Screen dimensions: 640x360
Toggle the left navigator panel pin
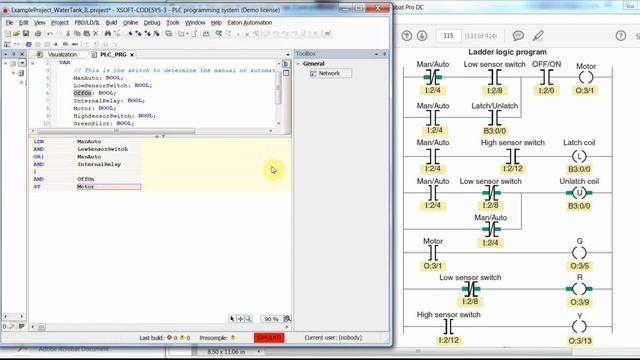click(x=14, y=54)
